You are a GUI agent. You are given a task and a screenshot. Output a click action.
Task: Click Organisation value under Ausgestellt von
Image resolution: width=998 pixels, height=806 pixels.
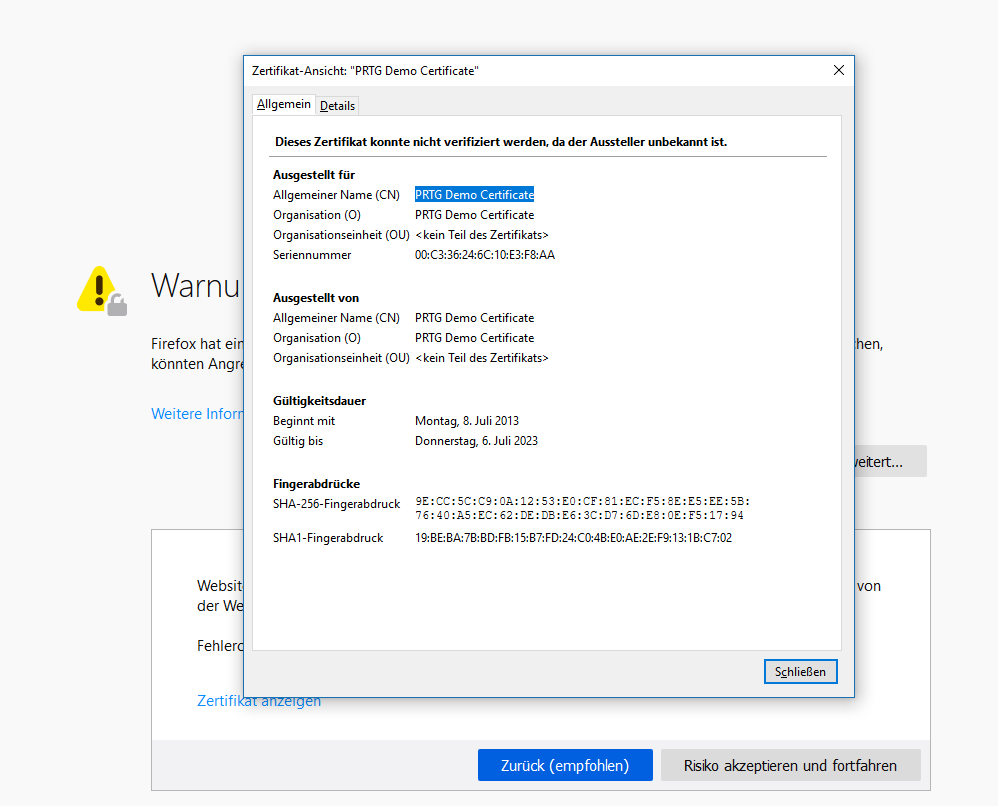(474, 338)
